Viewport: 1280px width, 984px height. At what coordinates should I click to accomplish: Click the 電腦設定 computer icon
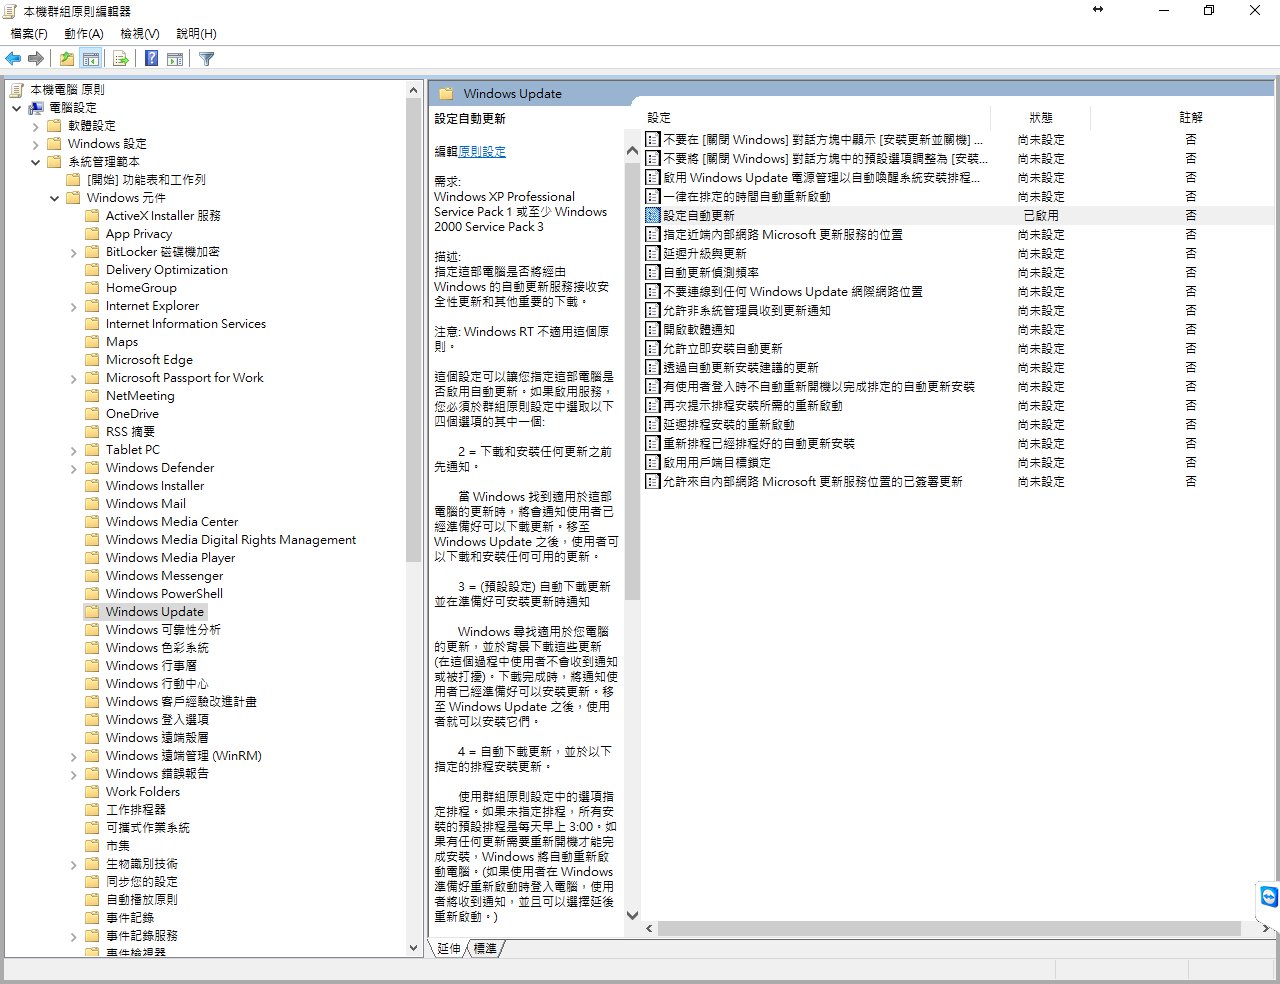pyautogui.click(x=36, y=108)
